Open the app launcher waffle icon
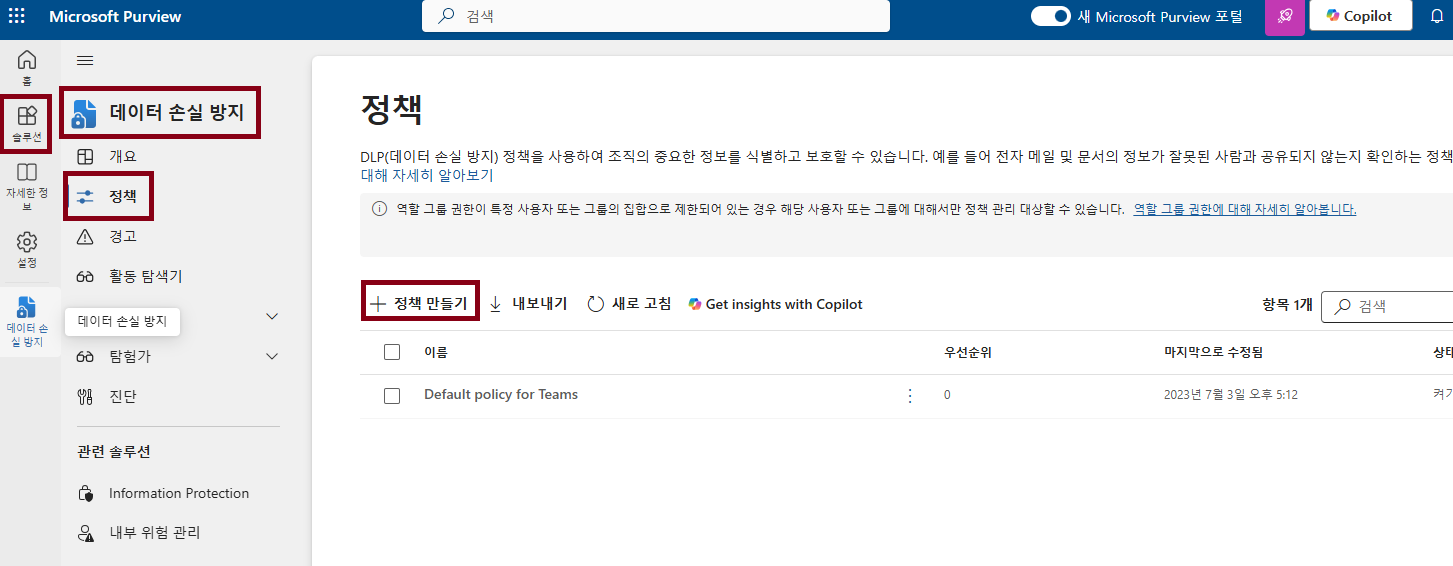Screen dimensions: 1453x566 (x=17, y=16)
